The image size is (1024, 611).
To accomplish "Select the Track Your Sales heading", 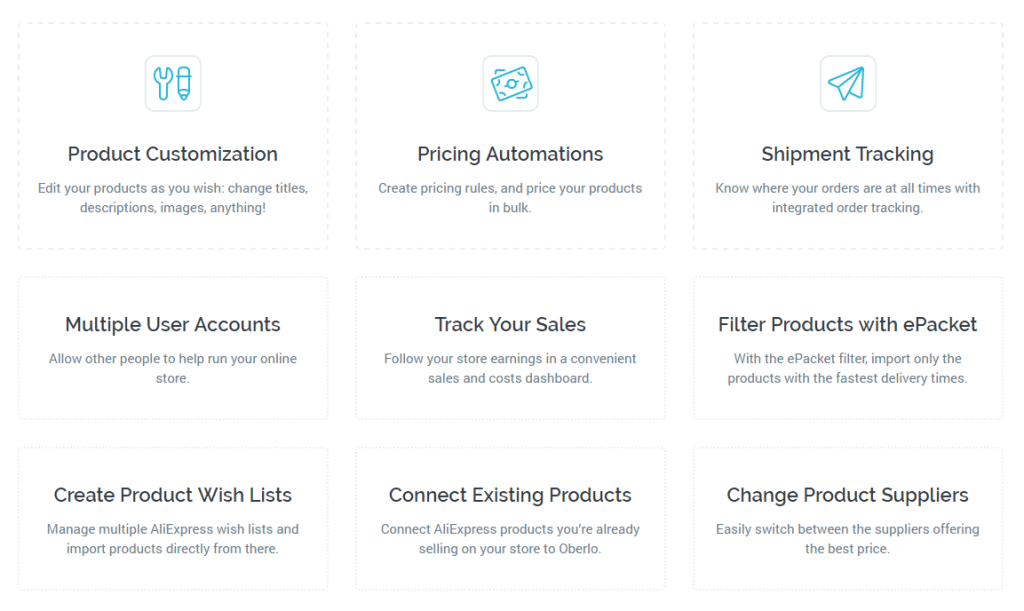I will click(x=510, y=324).
